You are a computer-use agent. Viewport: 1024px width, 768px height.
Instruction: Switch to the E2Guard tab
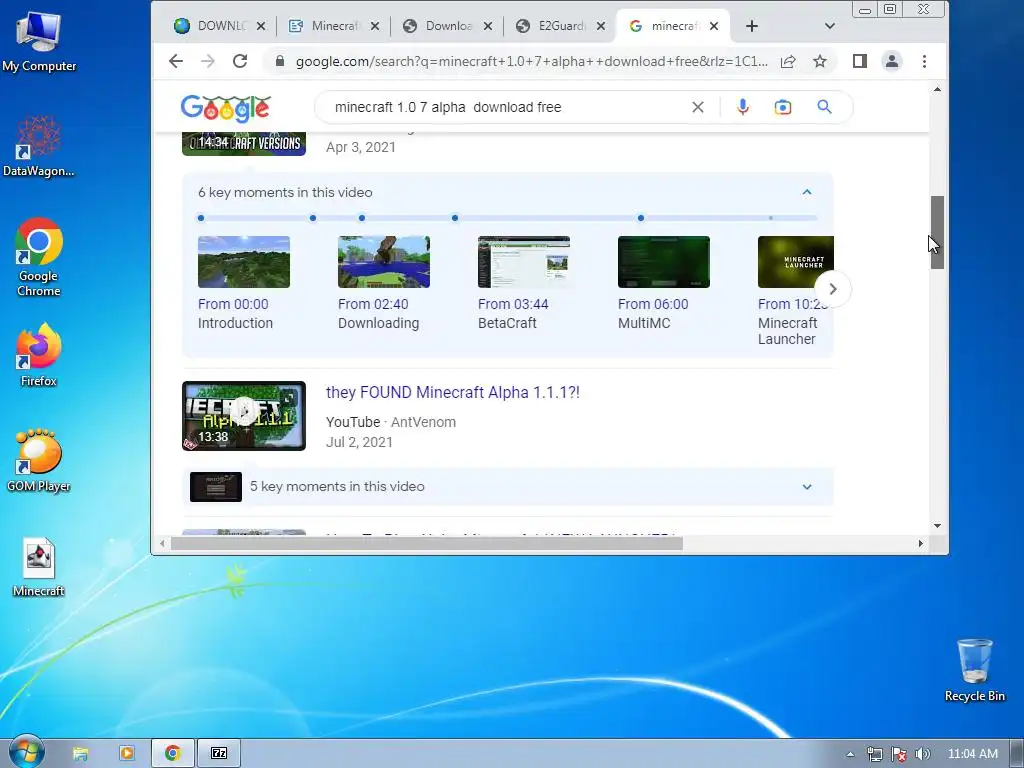tap(561, 26)
